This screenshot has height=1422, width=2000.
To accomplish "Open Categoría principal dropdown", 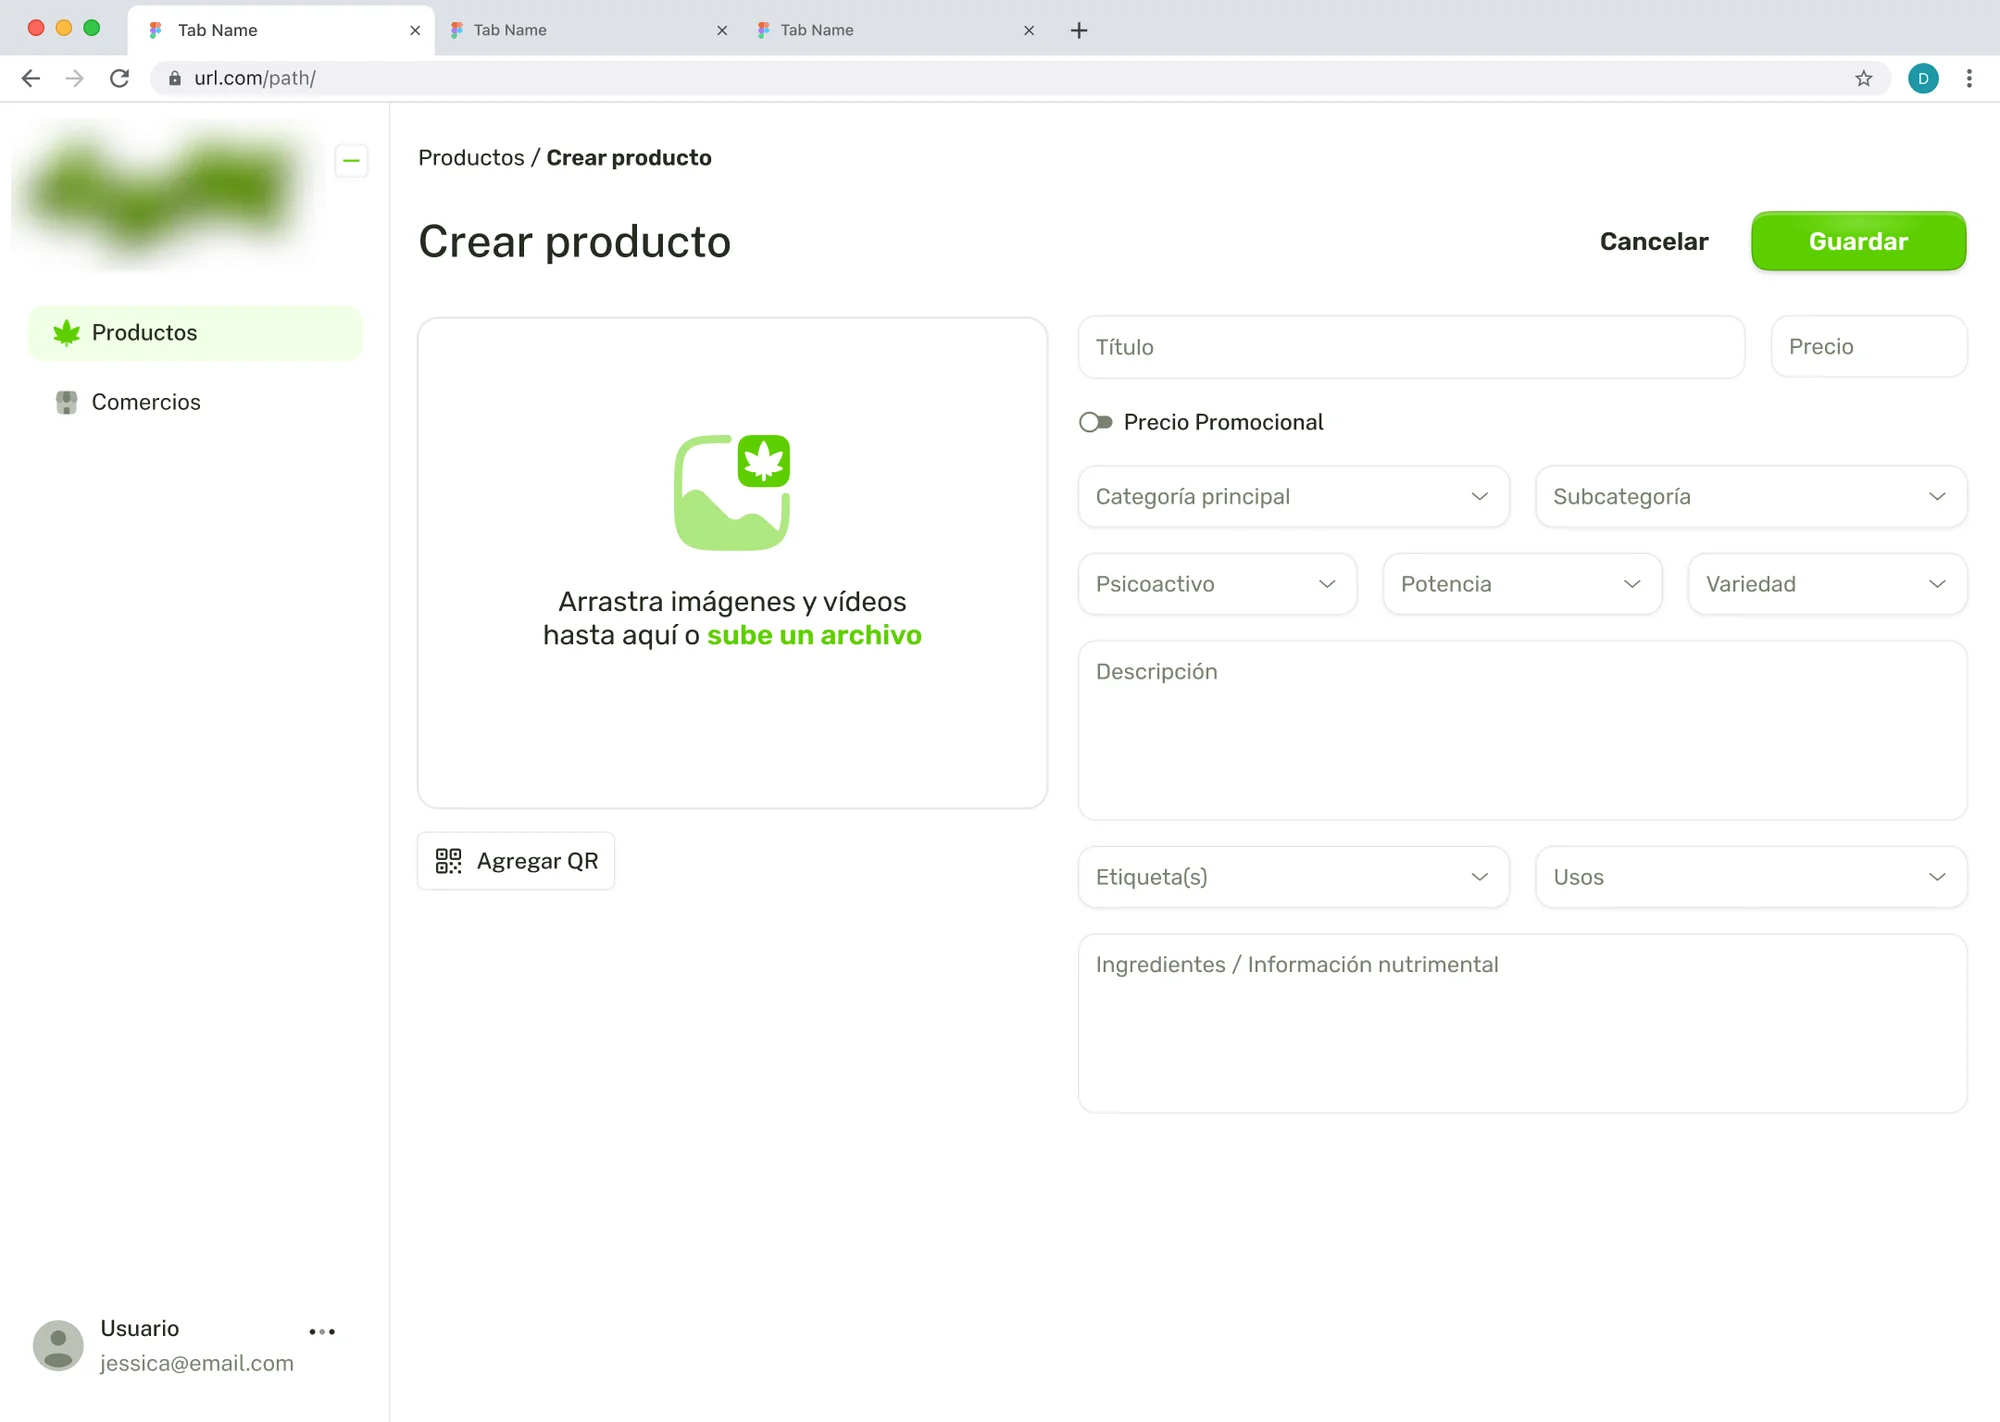I will click(x=1294, y=497).
